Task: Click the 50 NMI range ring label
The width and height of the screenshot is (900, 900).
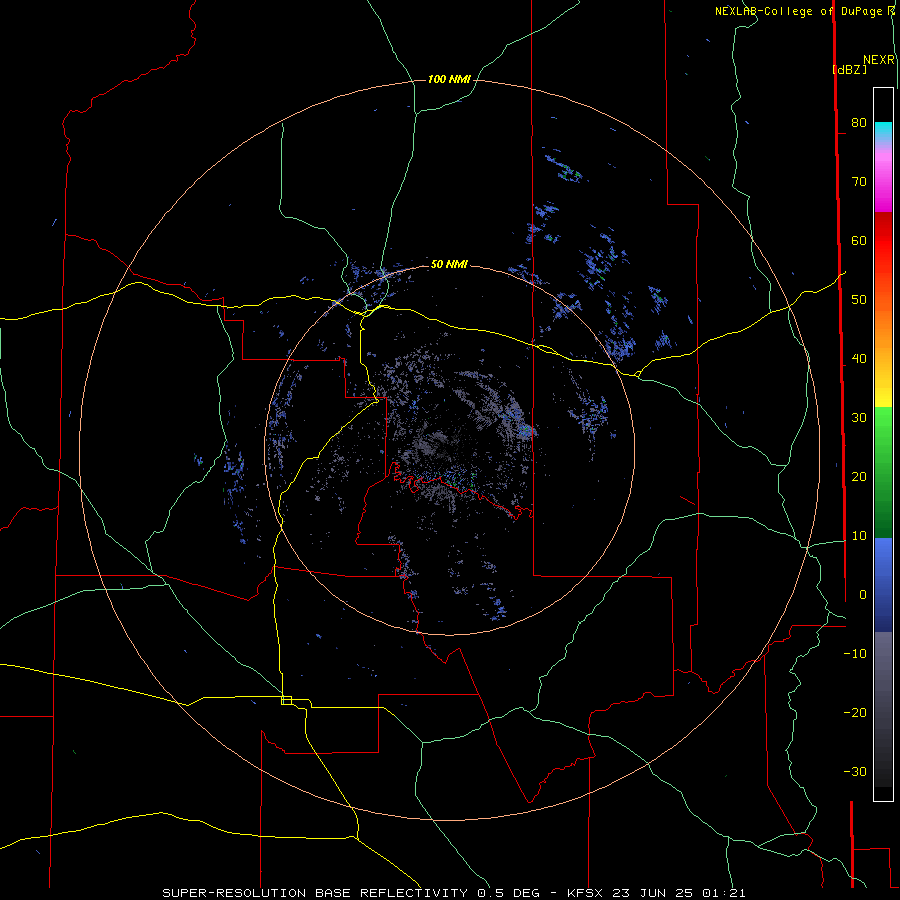Action: [x=449, y=264]
